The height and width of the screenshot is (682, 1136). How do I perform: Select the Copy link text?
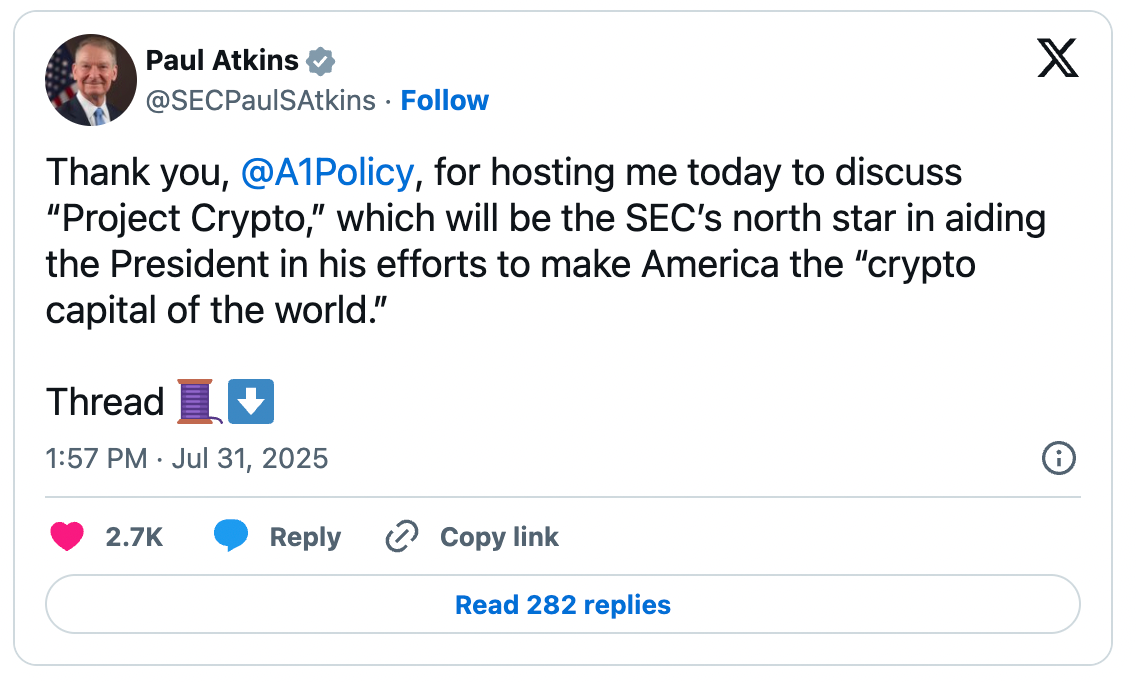coord(499,537)
